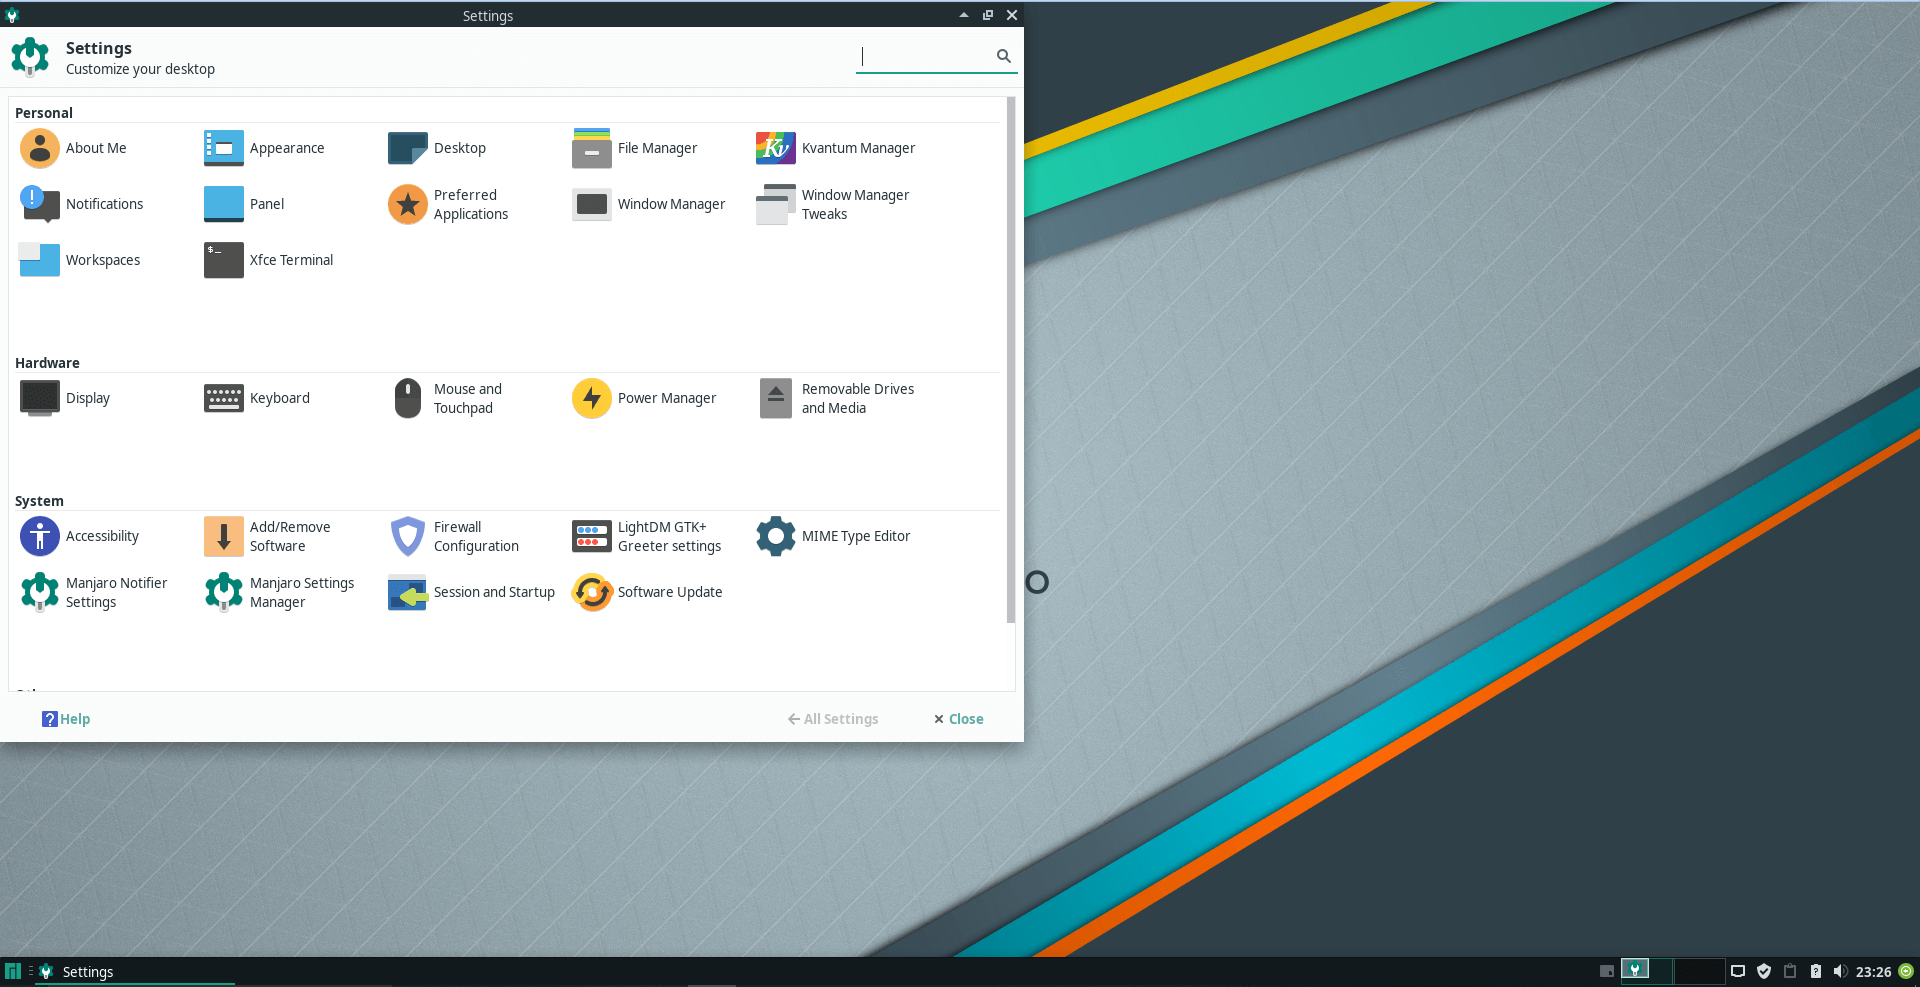Click the power manager battery tray icon

(x=1815, y=971)
